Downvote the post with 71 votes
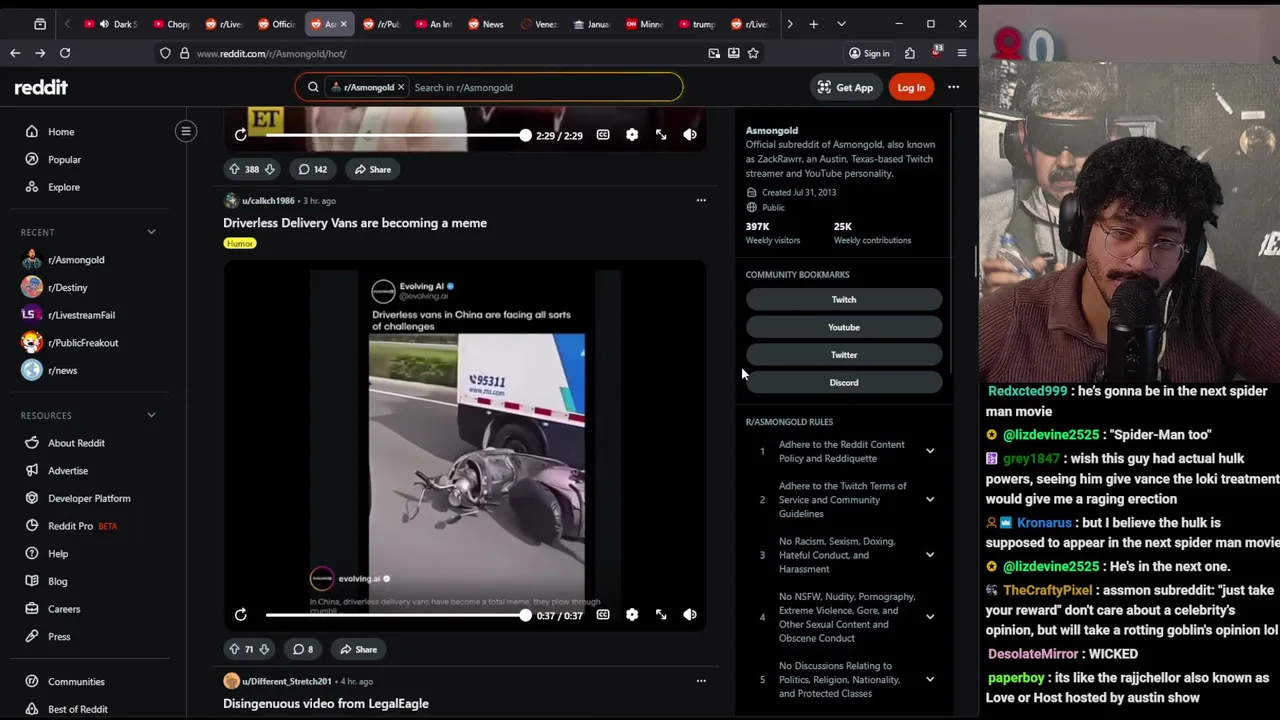1280x720 pixels. tap(264, 649)
